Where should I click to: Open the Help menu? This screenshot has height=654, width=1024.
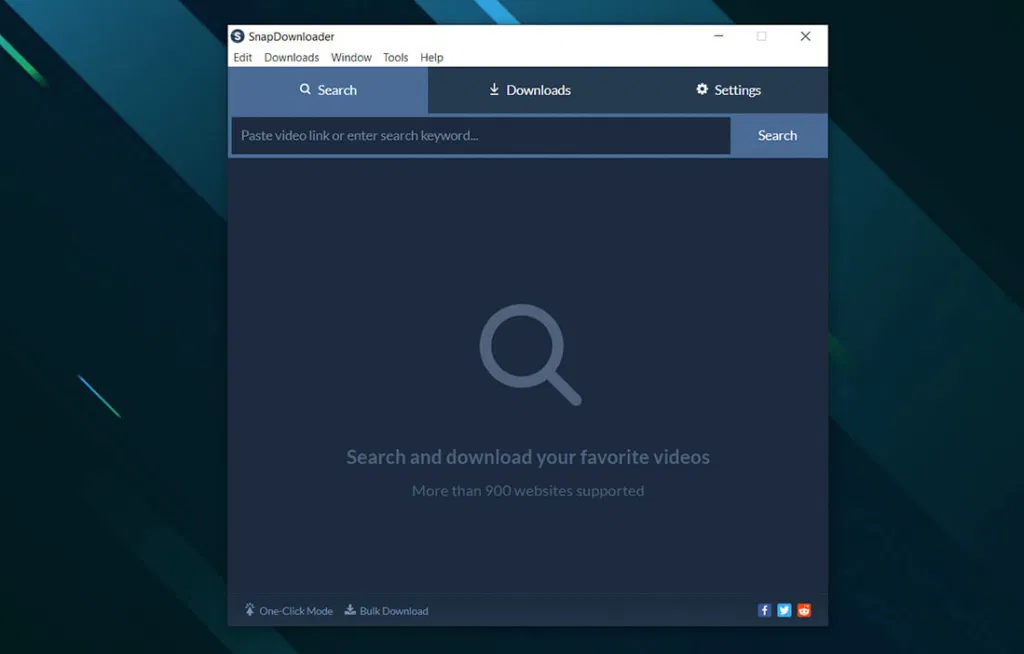[431, 57]
